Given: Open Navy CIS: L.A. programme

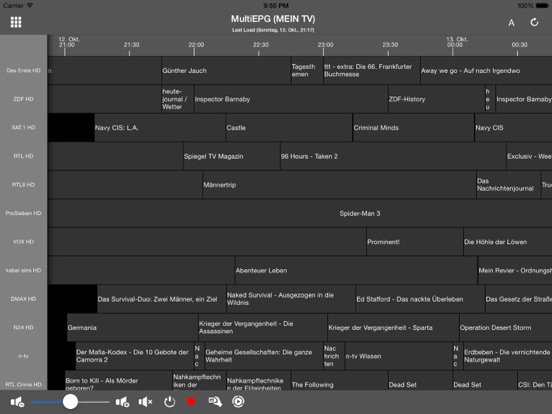Looking at the screenshot, I should coord(160,127).
